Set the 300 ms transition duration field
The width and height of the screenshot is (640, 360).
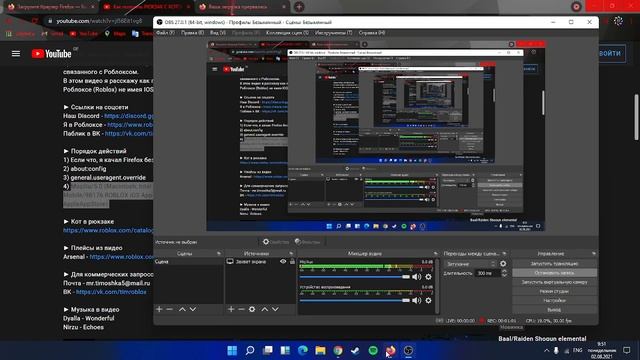coord(488,273)
